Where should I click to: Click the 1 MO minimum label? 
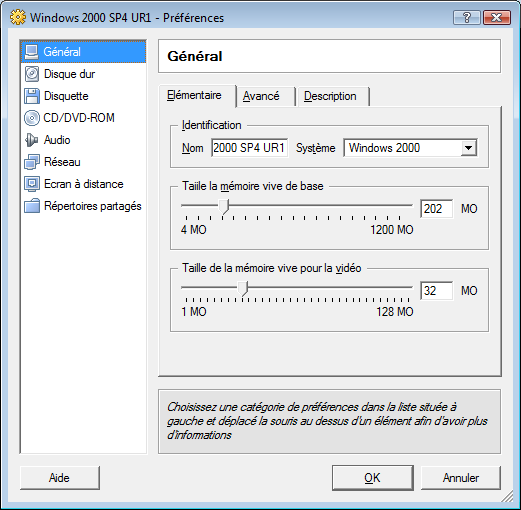click(194, 312)
